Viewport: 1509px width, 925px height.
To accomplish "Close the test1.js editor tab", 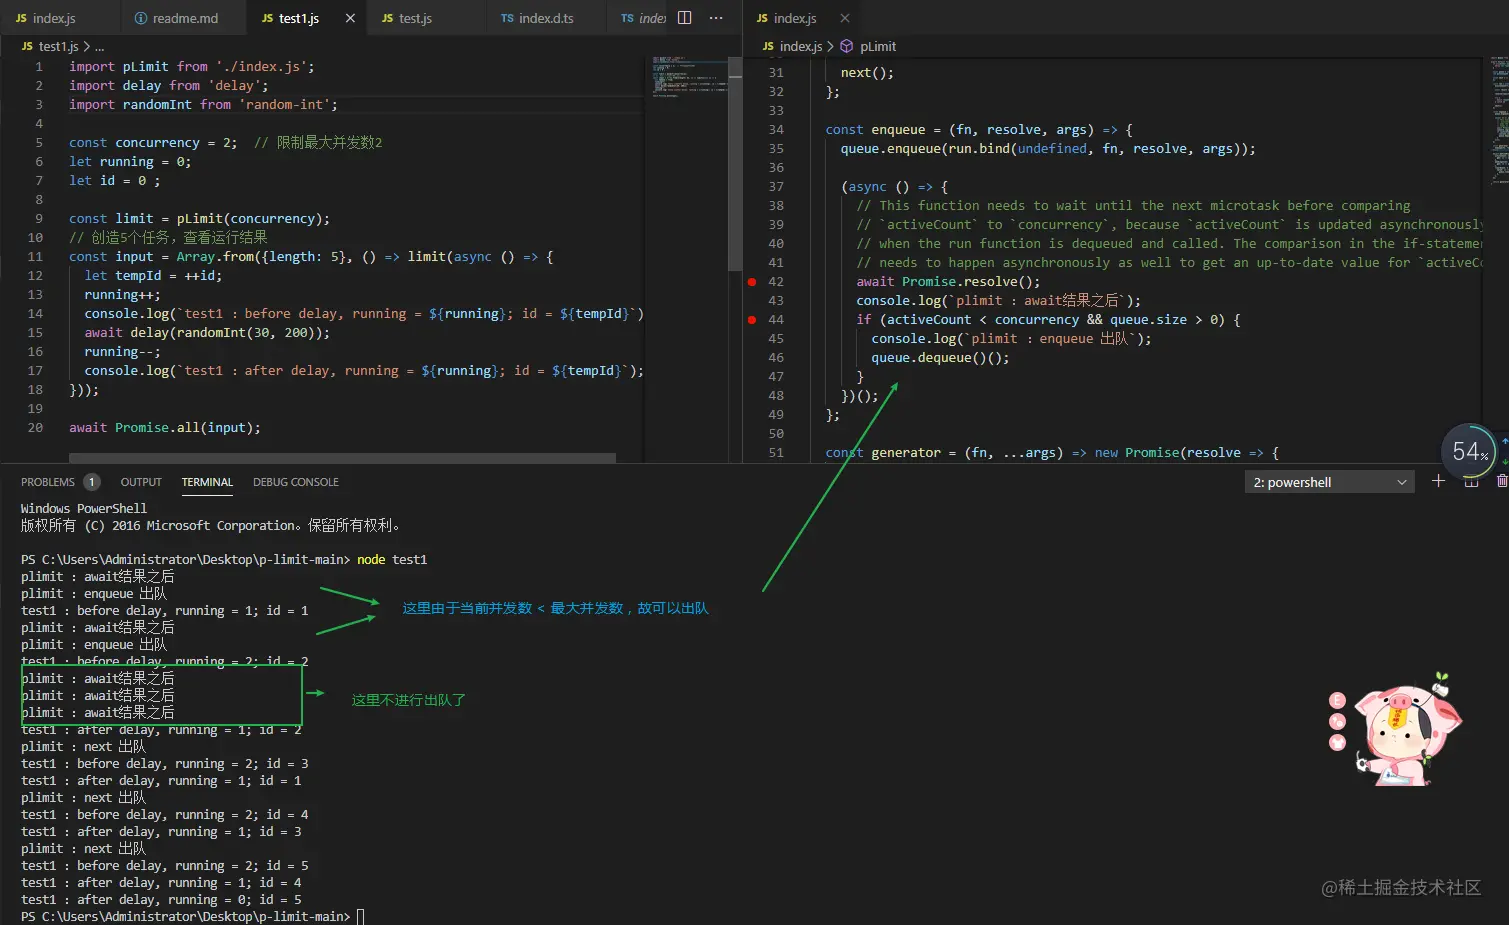I will point(350,18).
